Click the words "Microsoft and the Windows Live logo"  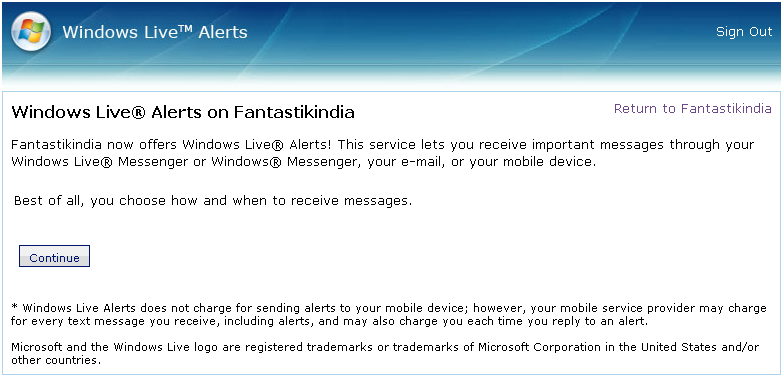click(96, 347)
